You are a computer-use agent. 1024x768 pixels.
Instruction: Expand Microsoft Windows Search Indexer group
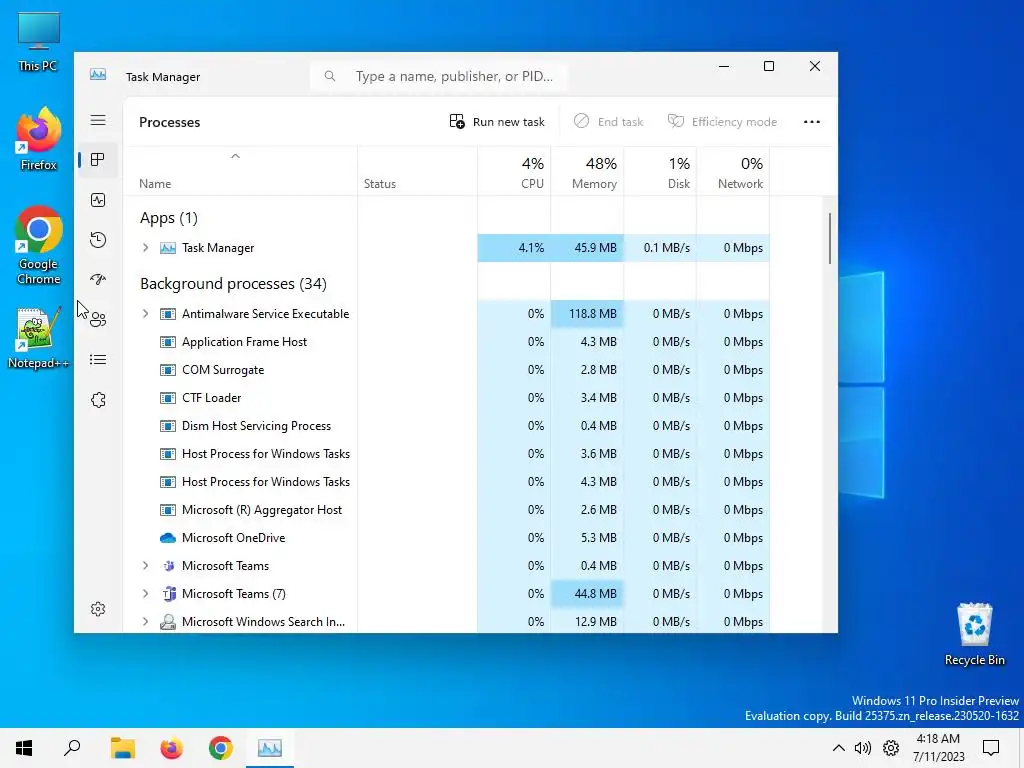click(146, 622)
